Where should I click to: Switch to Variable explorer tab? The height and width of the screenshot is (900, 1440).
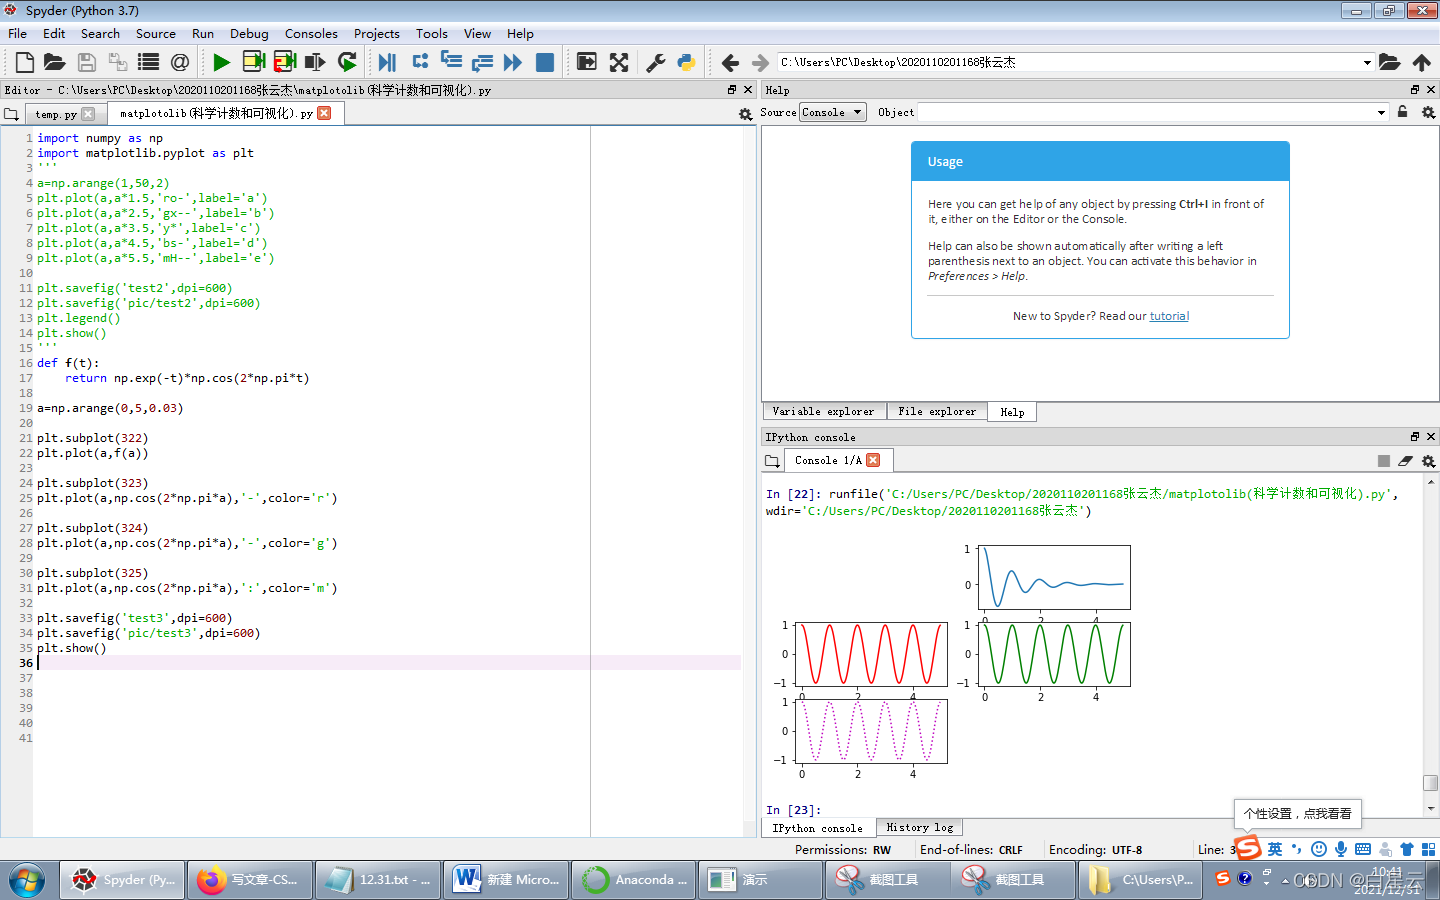[823, 411]
